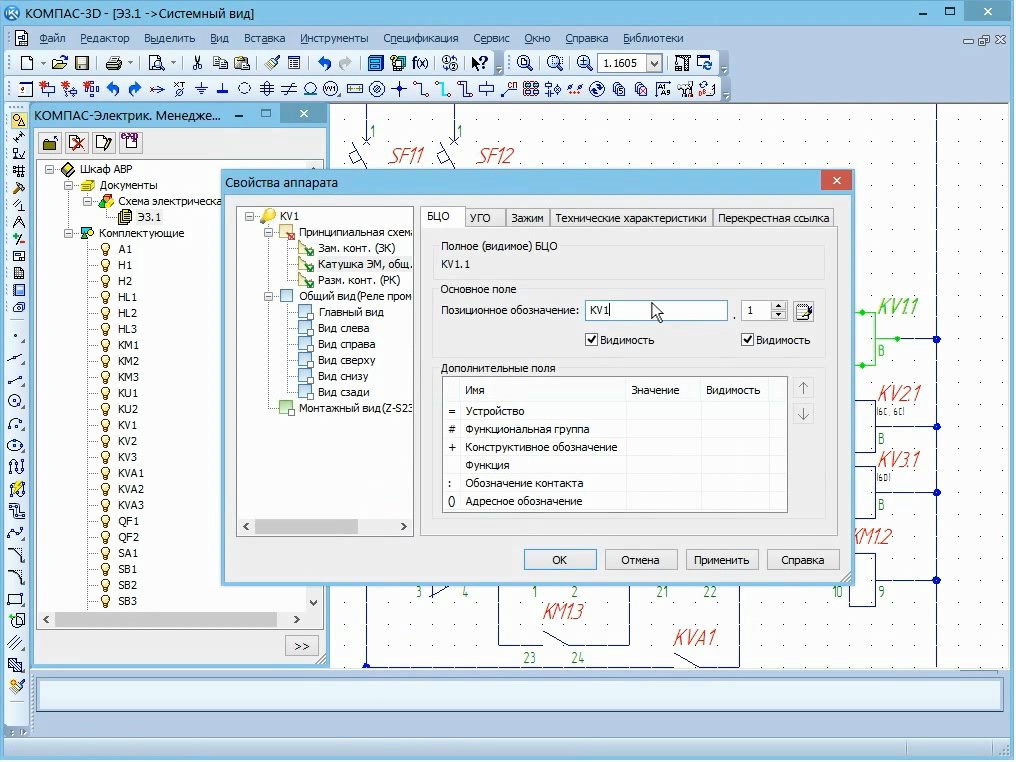
Task: Select Катушка ЭМ, общ. in dialog tree
Action: pos(365,264)
